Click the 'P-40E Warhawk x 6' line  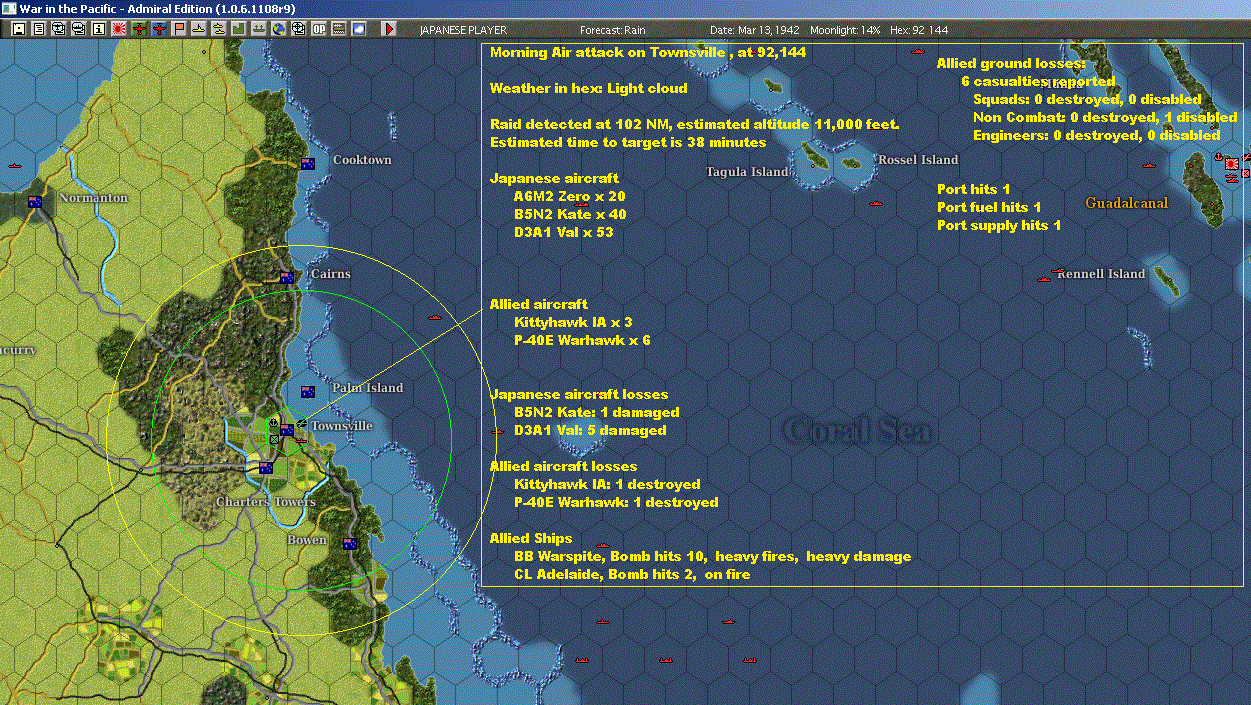click(x=583, y=340)
